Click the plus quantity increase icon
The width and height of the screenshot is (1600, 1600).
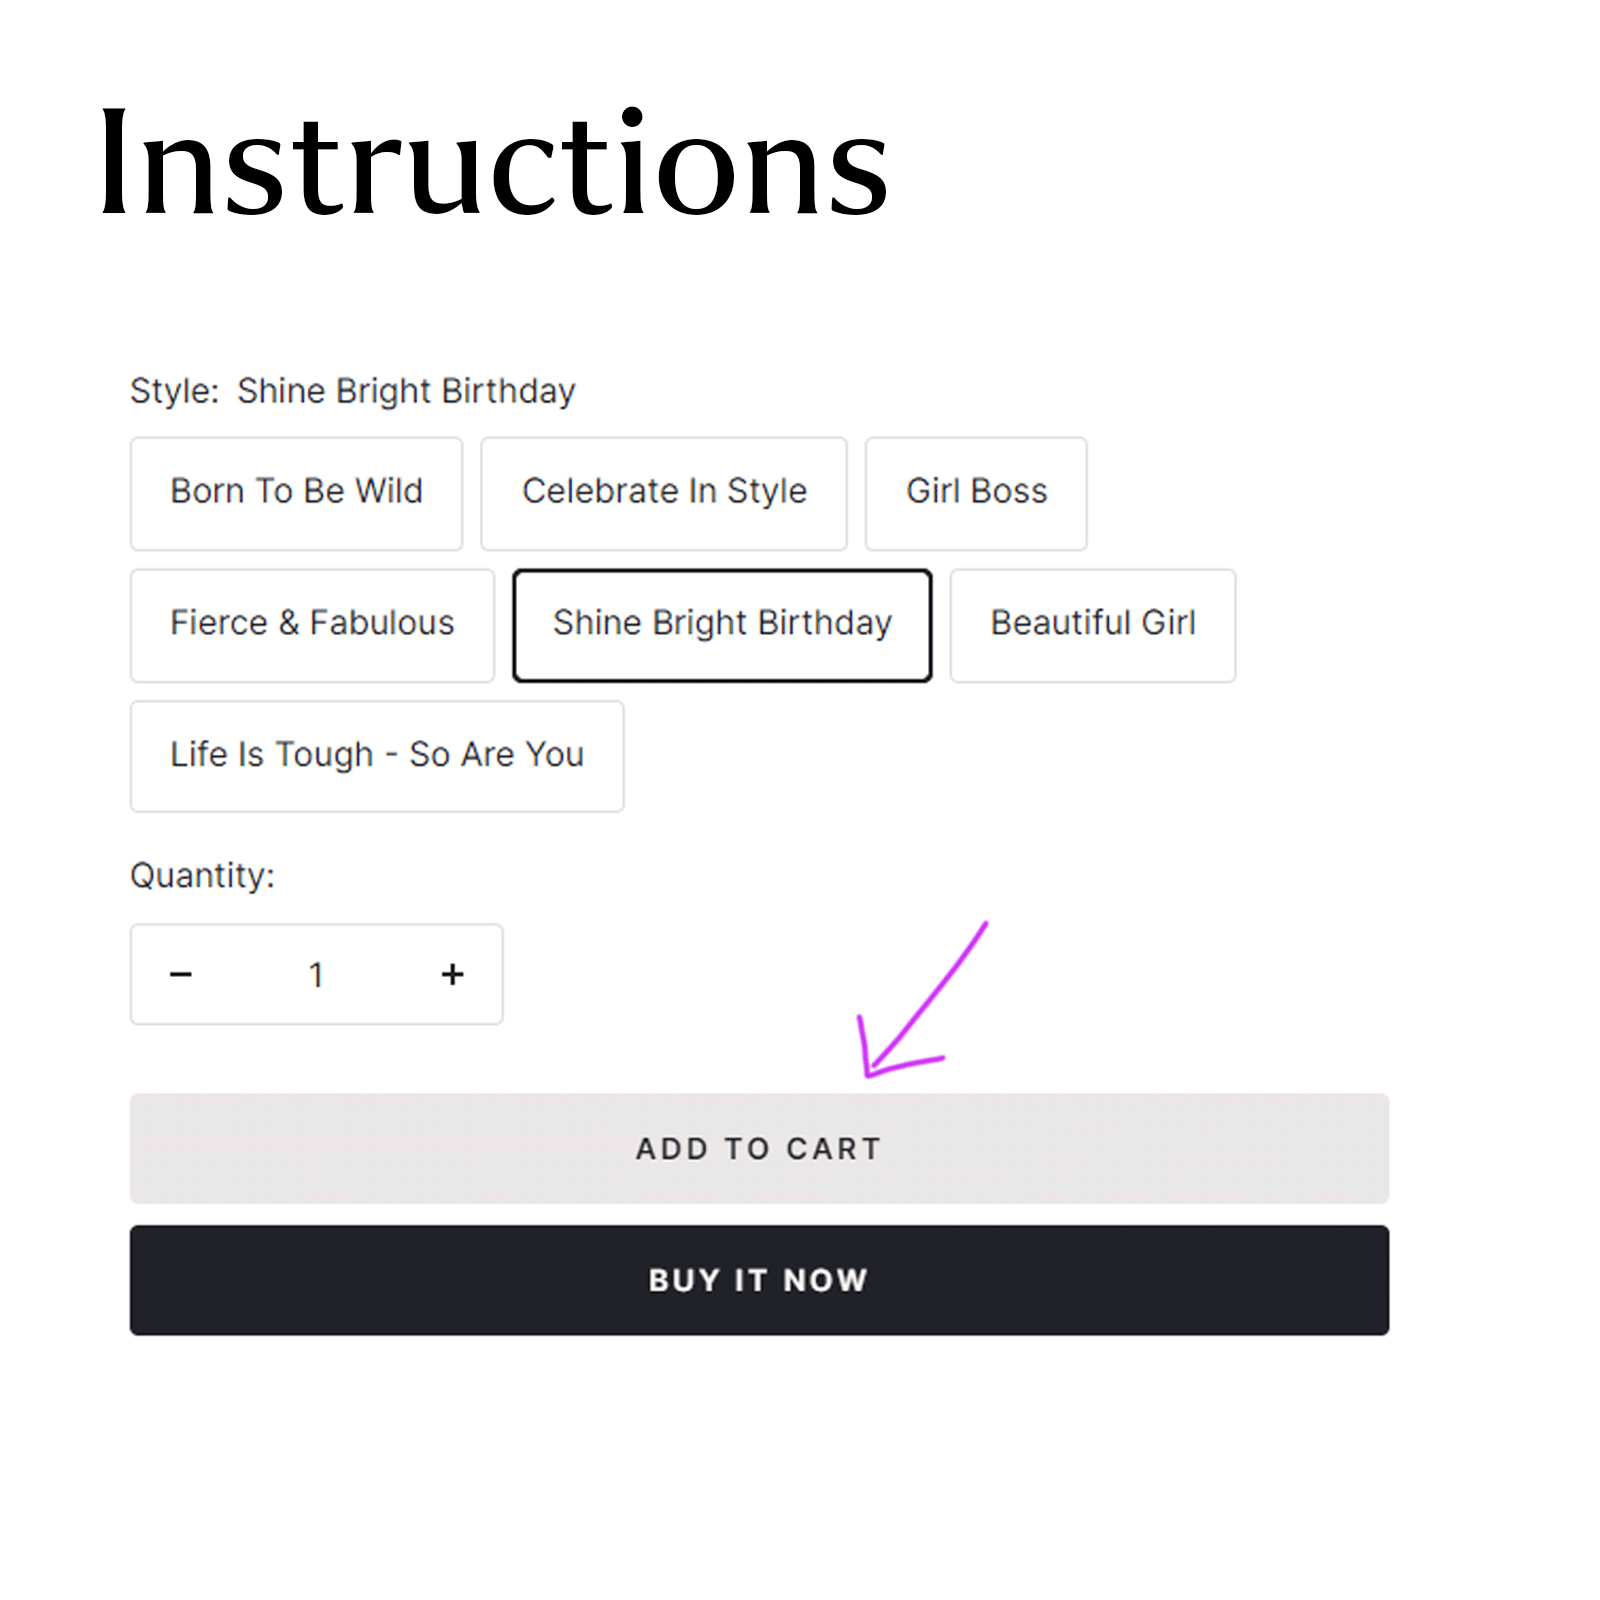pos(452,974)
